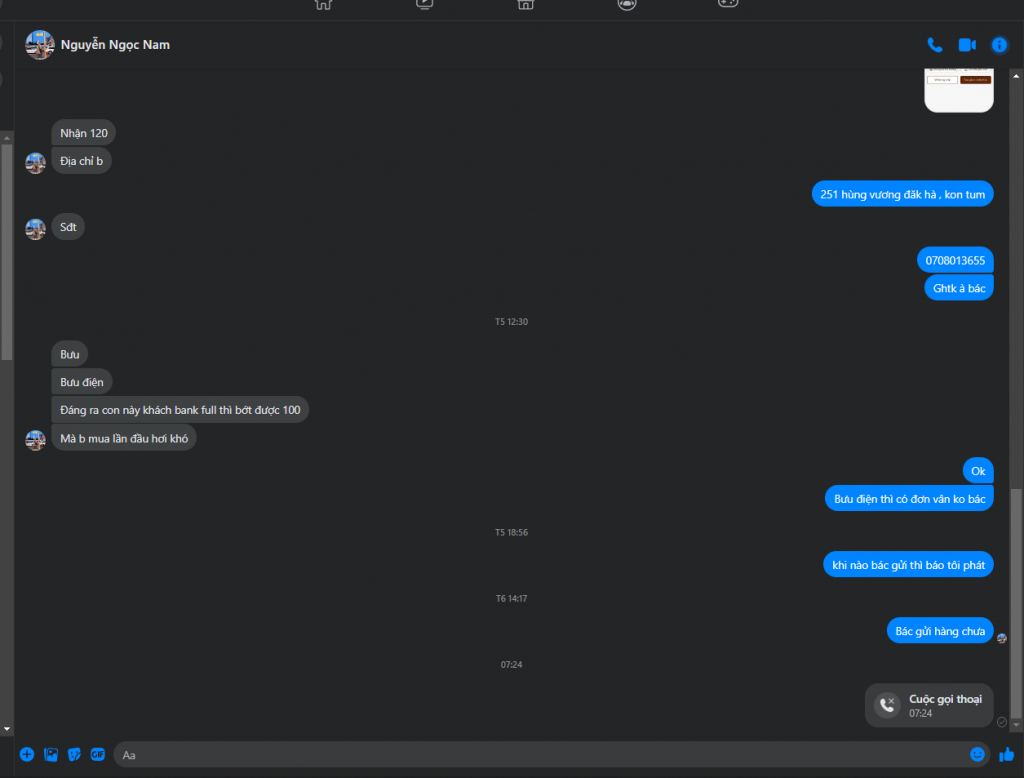Click Nguyễn Ngọc Nam header avatar
The image size is (1024, 778).
(40, 45)
